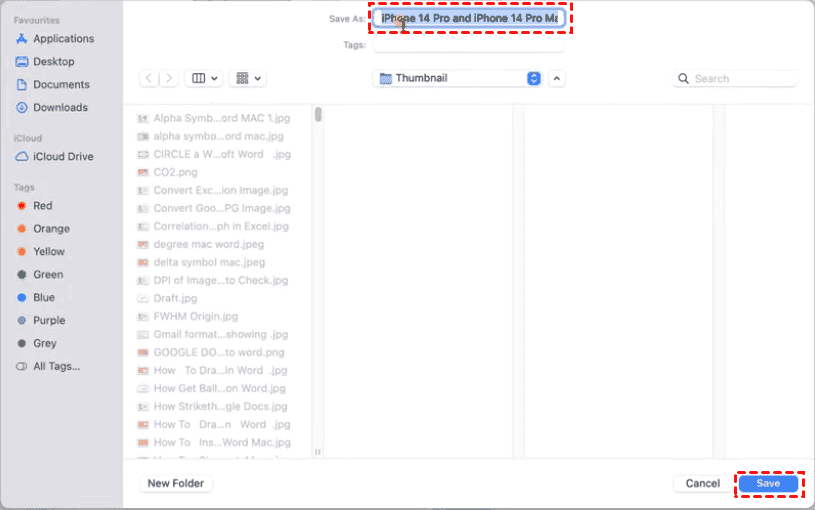Select delta symbol mac.jpeg
The image size is (815, 510).
[x=201, y=262]
